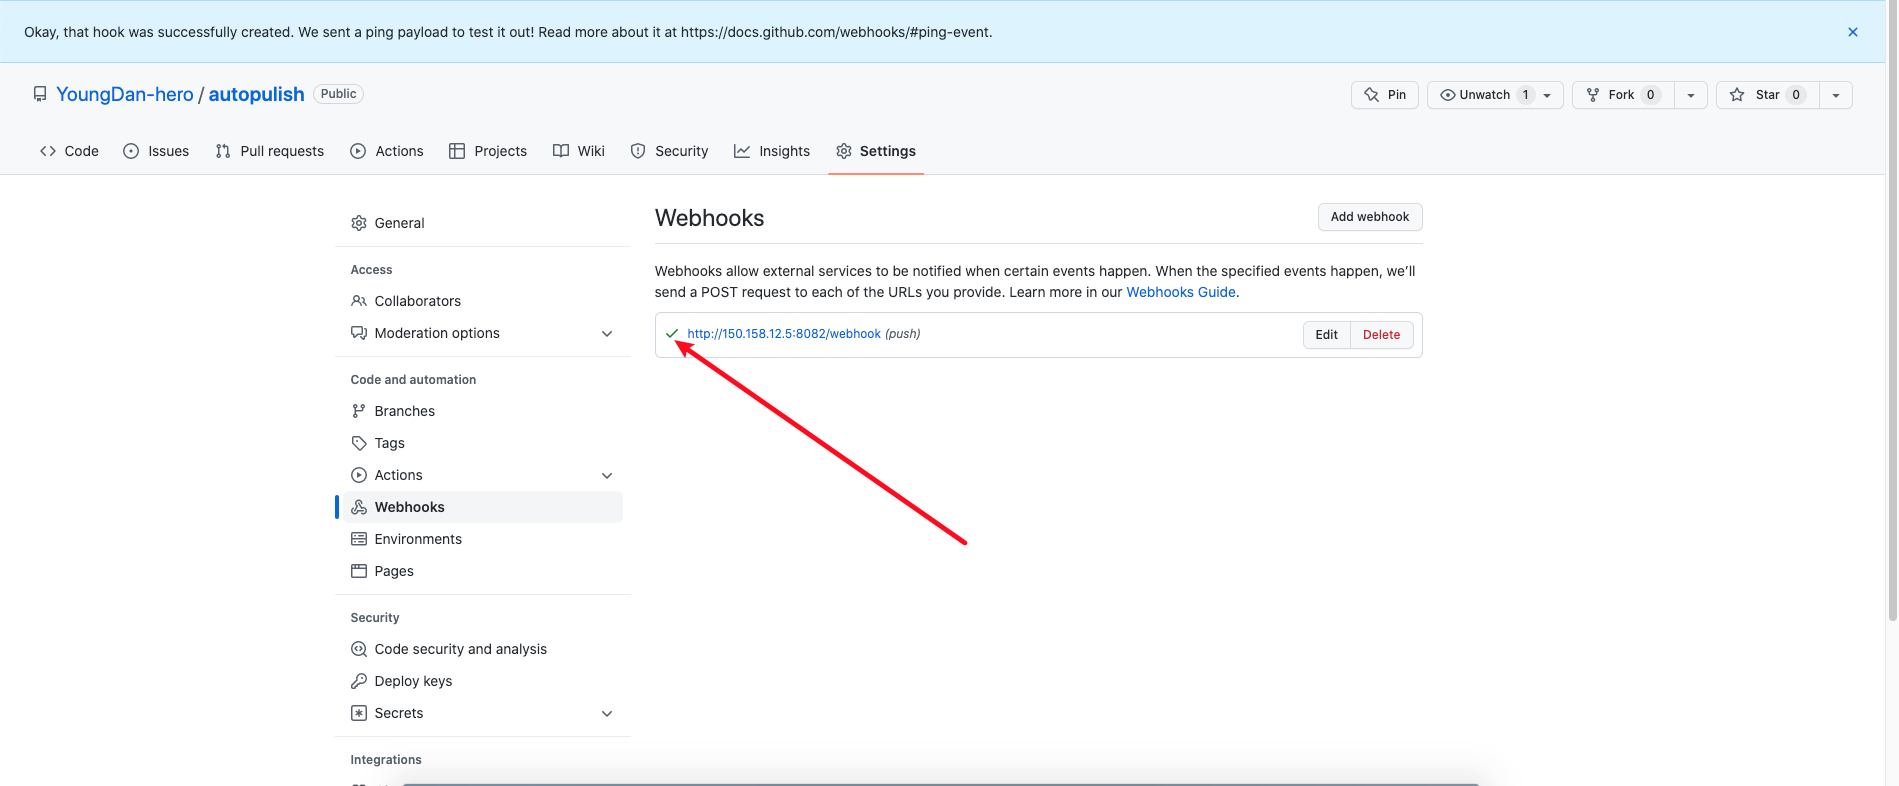Open the Unwatch dropdown arrow
1899x786 pixels.
click(x=1547, y=95)
